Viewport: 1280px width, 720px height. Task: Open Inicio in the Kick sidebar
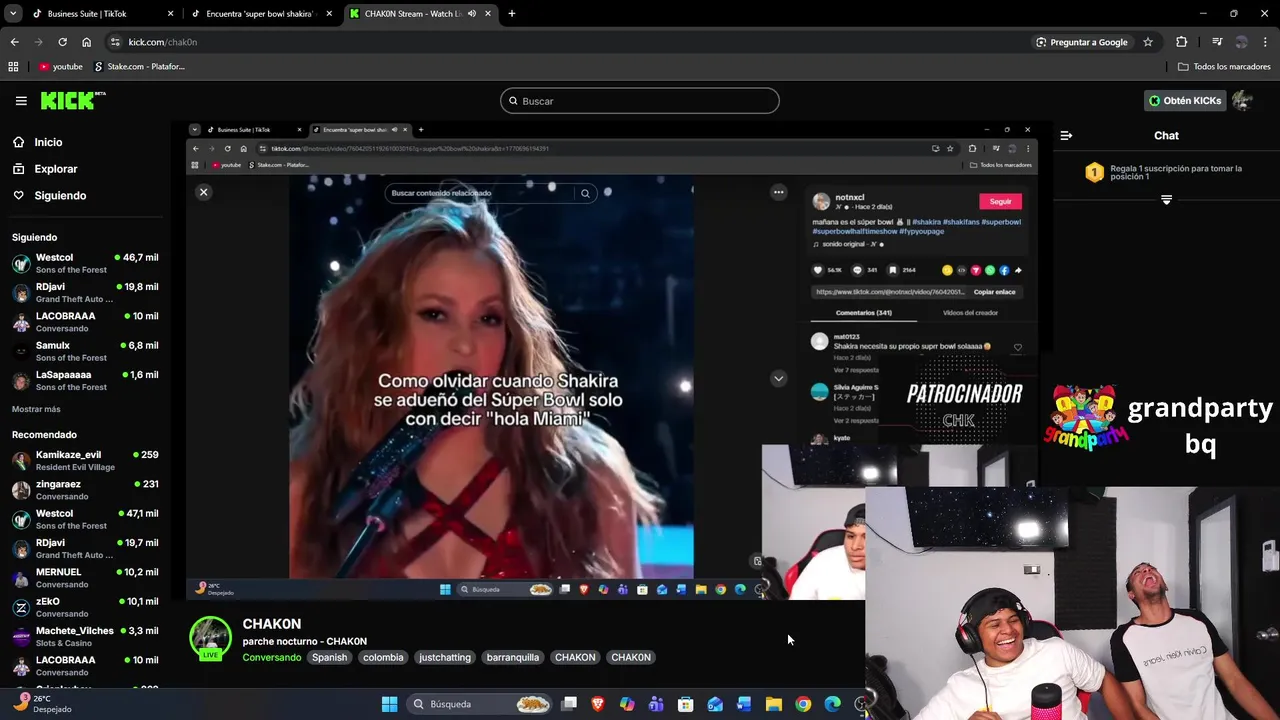coord(48,142)
